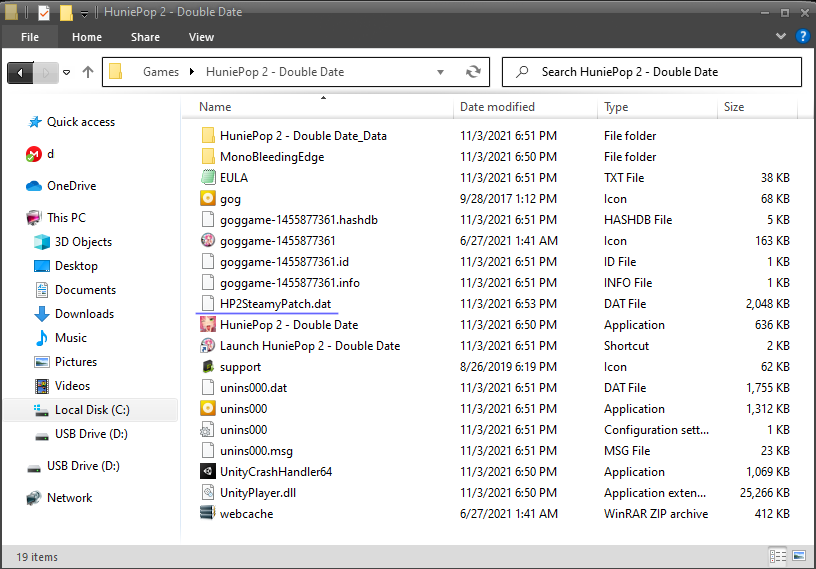The image size is (816, 569).
Task: Select HP2SteamyPatch.dat file
Action: tap(275, 304)
